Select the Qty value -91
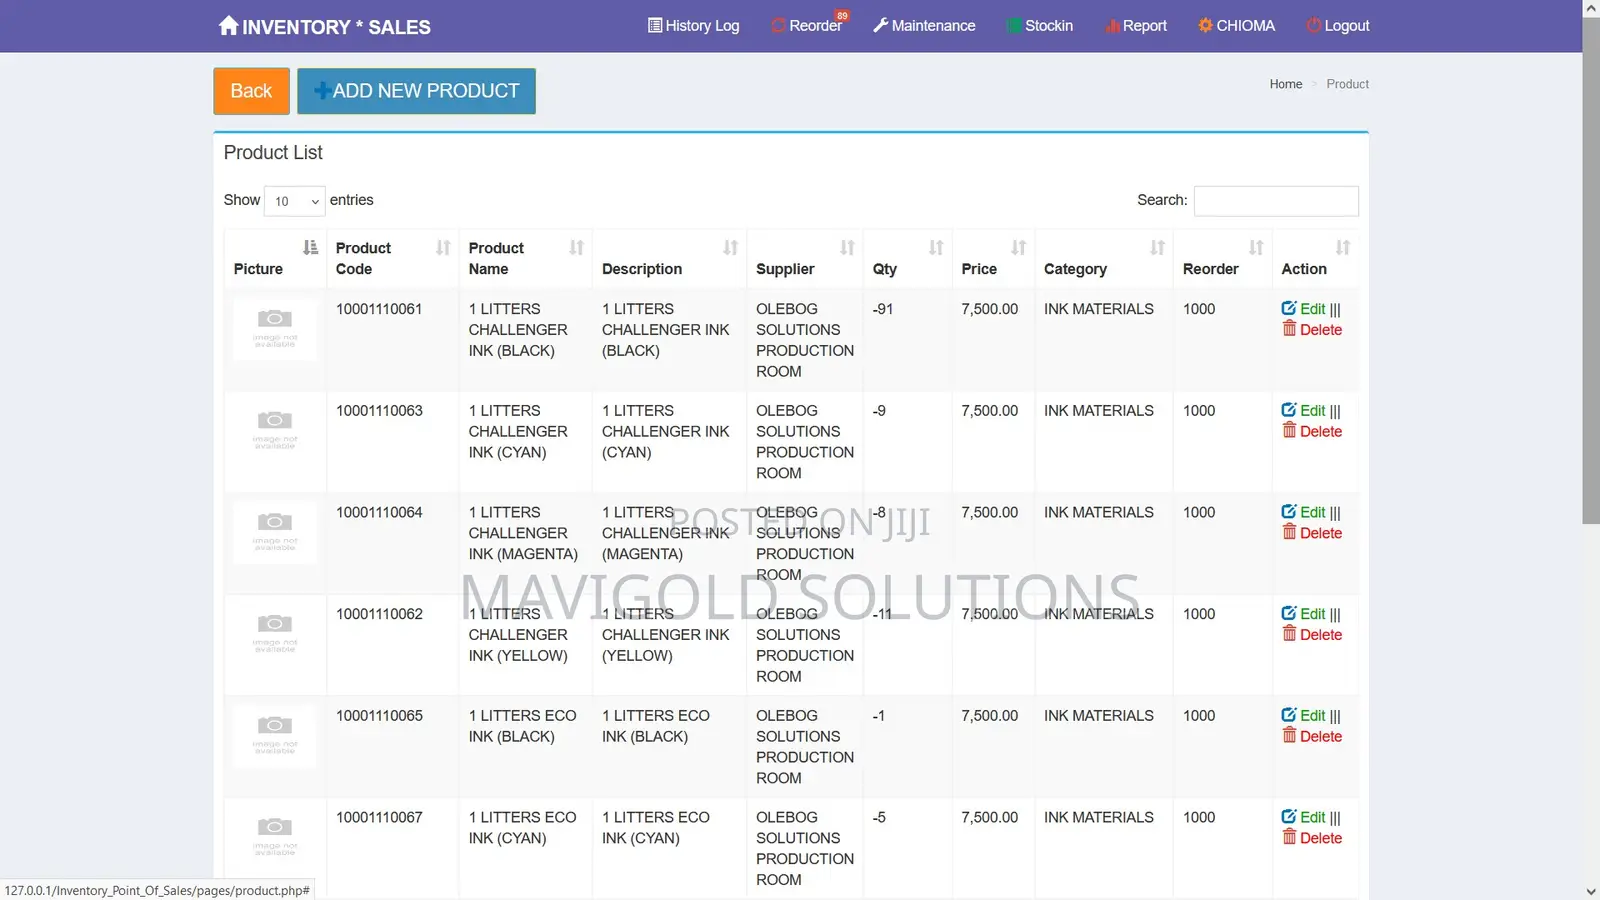This screenshot has height=900, width=1600. pos(883,309)
